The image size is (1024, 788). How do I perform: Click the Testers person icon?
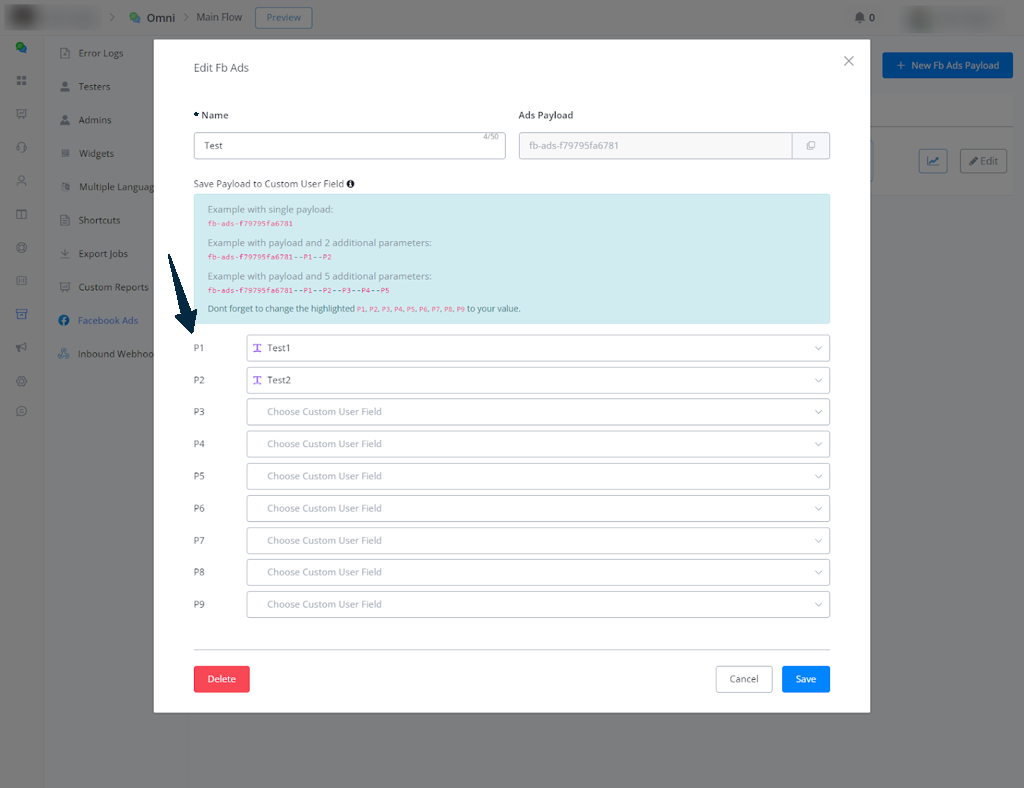(x=65, y=87)
